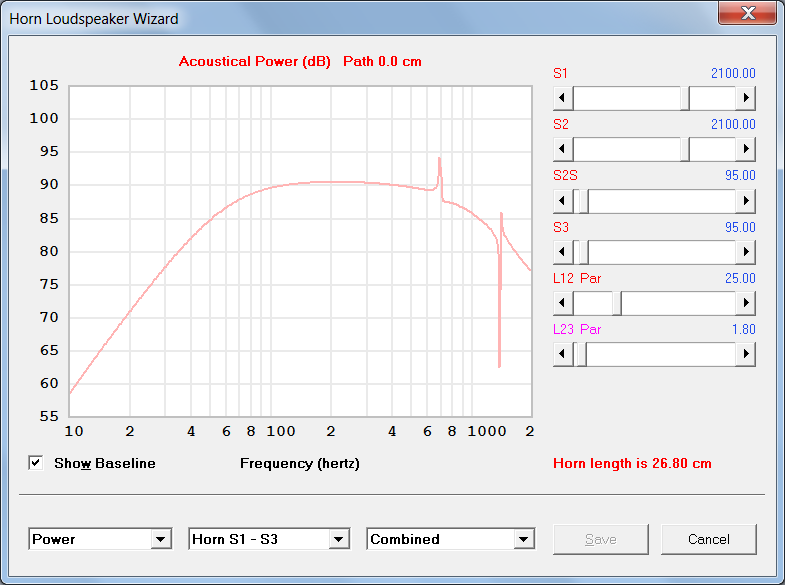Image resolution: width=785 pixels, height=585 pixels.
Task: Click the Horn length is 26.80 cm text
Action: 632,463
